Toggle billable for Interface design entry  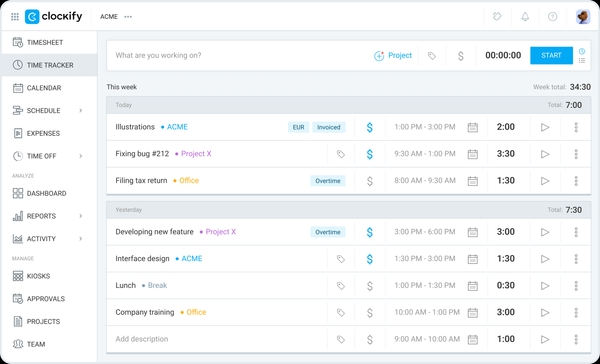tap(369, 259)
